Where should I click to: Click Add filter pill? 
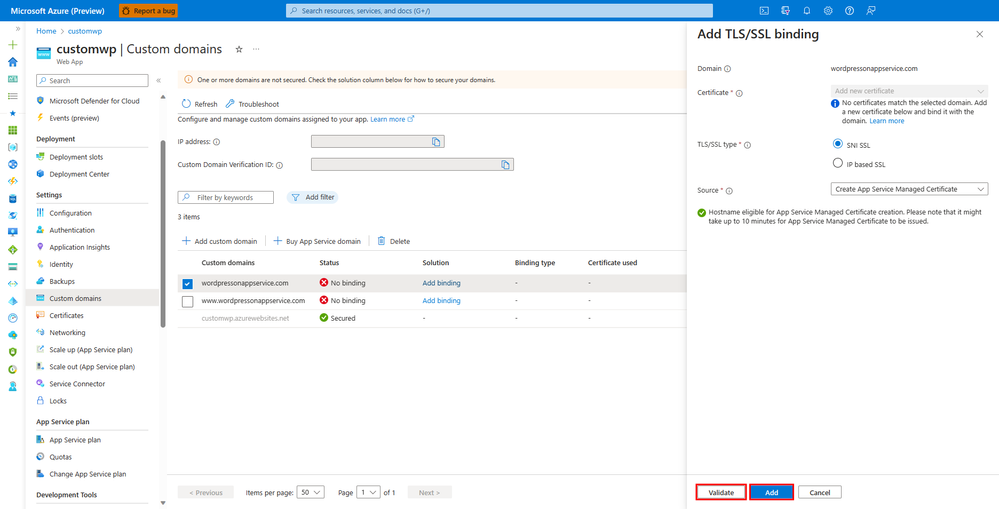point(312,197)
